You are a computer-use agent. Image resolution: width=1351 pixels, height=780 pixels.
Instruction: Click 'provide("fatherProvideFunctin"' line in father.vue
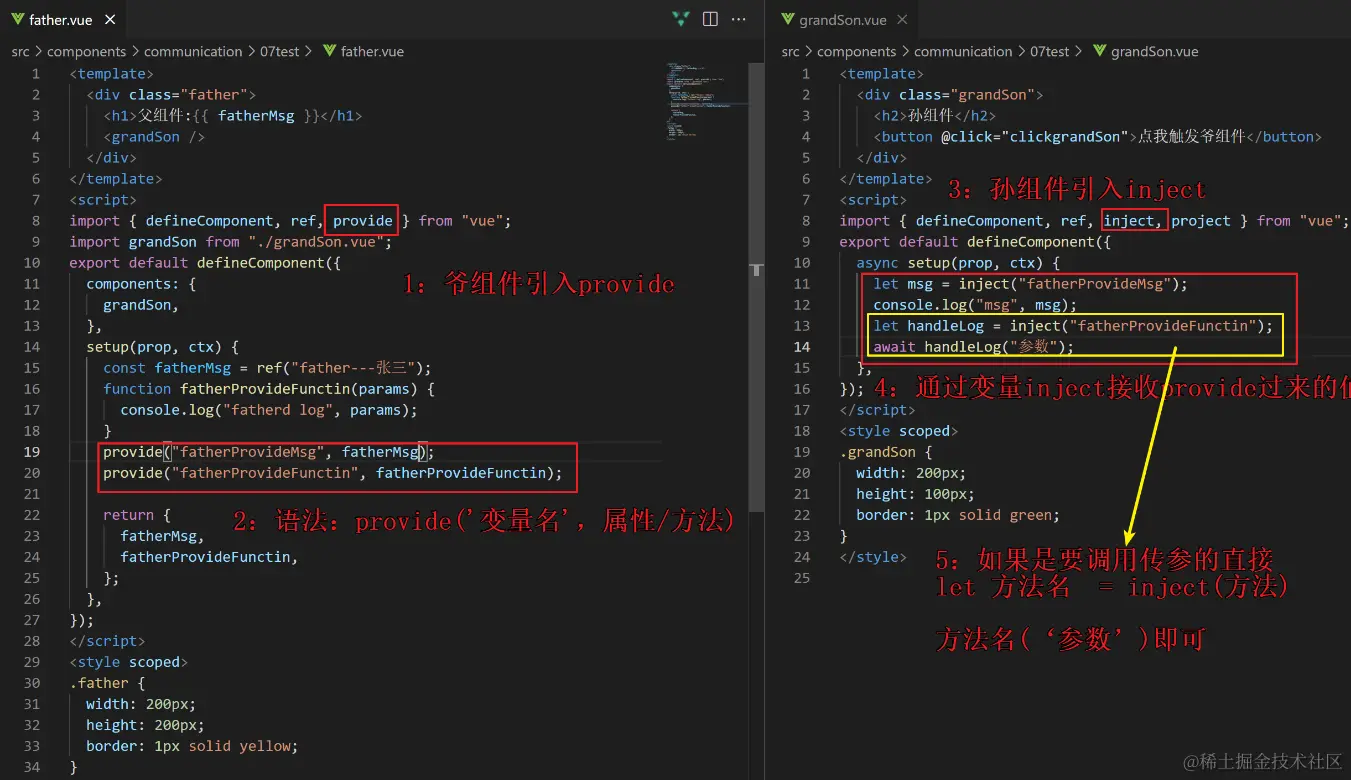pyautogui.click(x=333, y=473)
